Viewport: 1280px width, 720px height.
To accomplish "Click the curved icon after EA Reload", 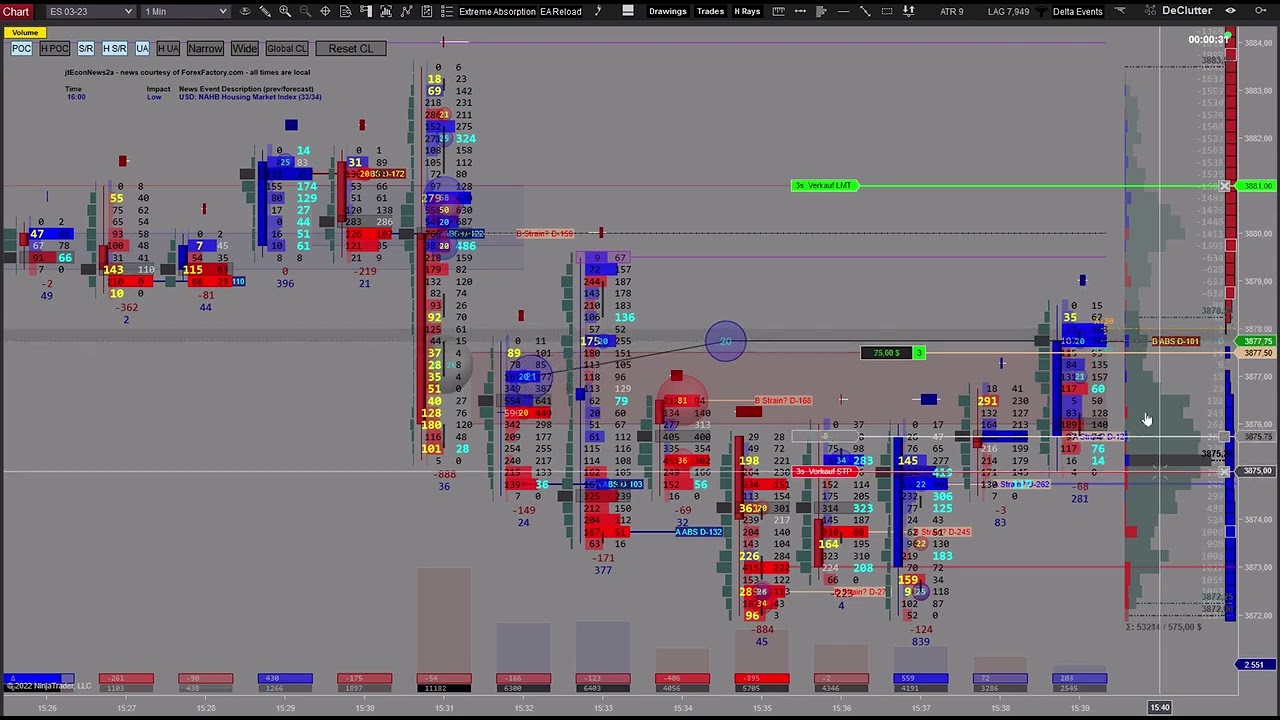I will point(598,11).
